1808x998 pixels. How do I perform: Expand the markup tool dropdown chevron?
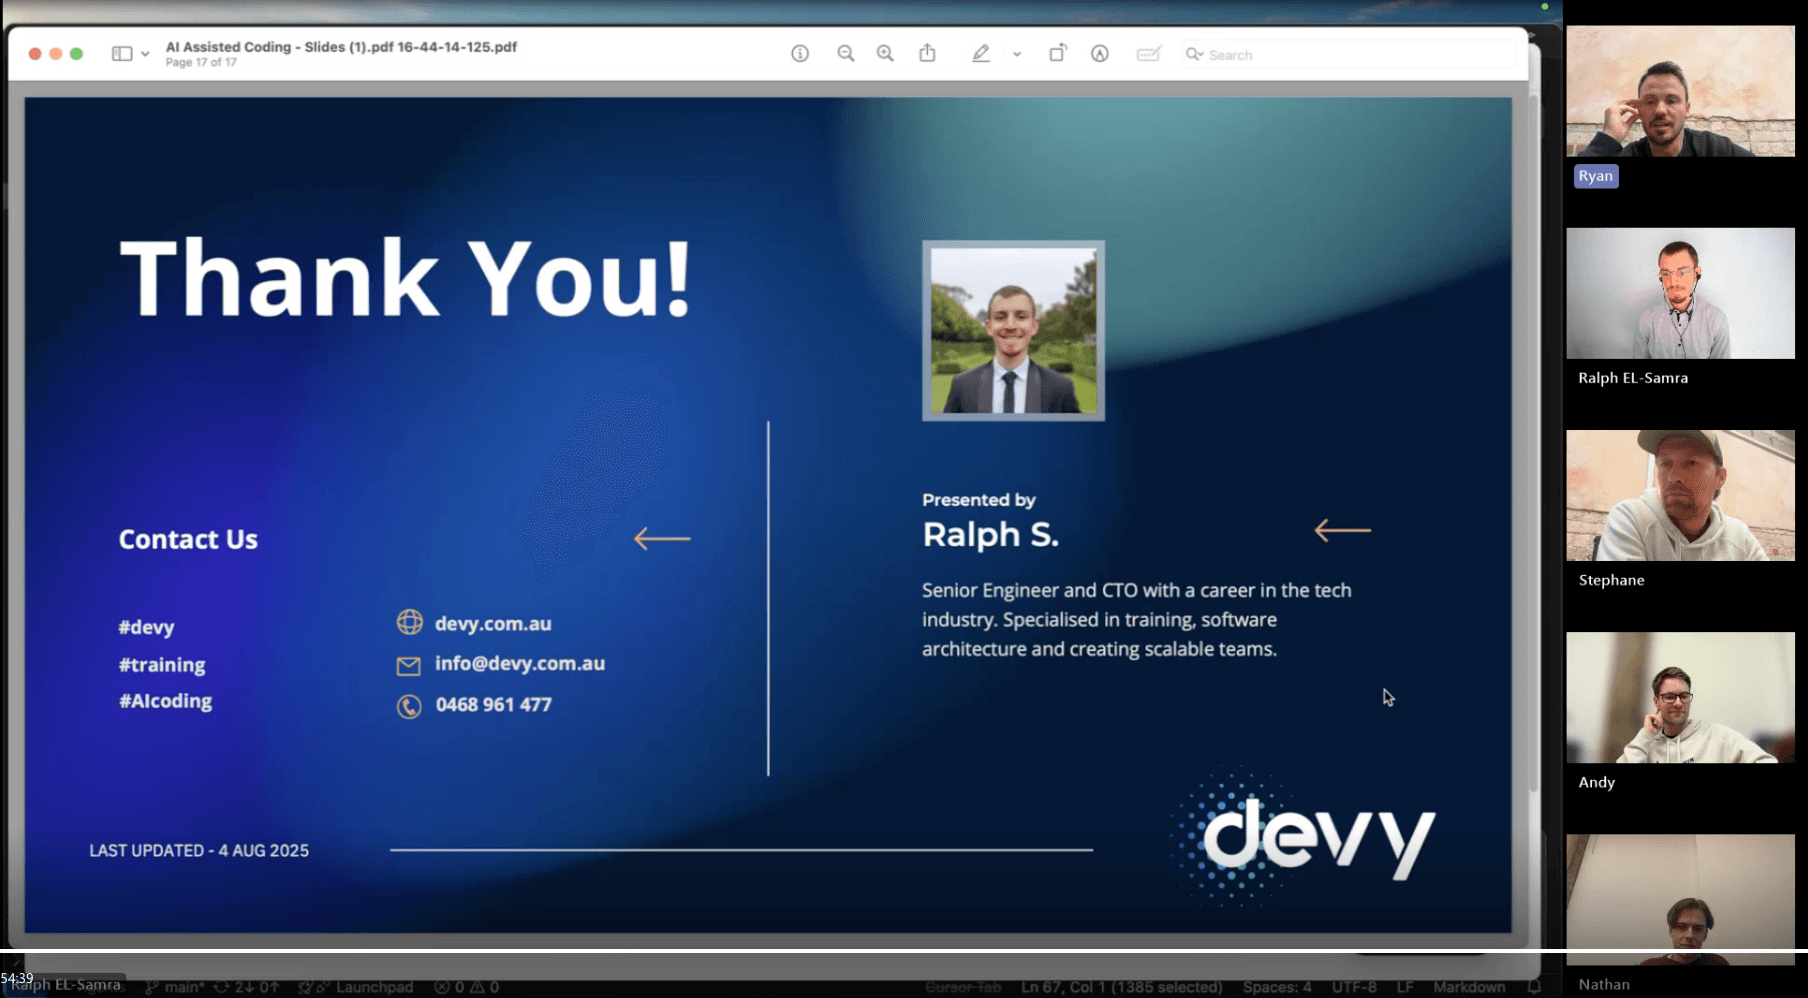[1017, 55]
